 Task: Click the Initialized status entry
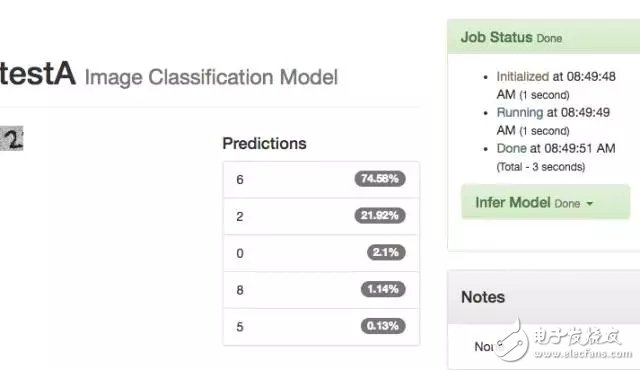[556, 85]
